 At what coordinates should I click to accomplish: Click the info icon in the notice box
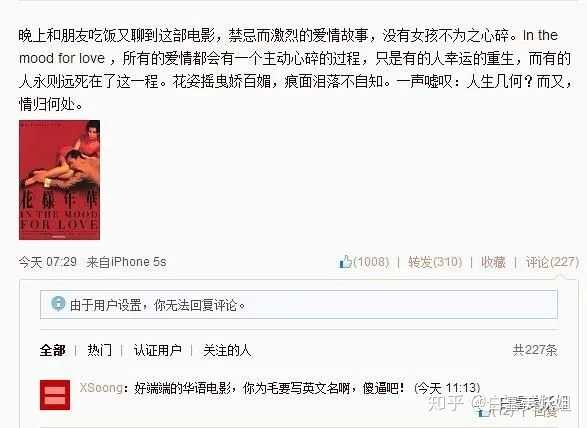pyautogui.click(x=58, y=304)
